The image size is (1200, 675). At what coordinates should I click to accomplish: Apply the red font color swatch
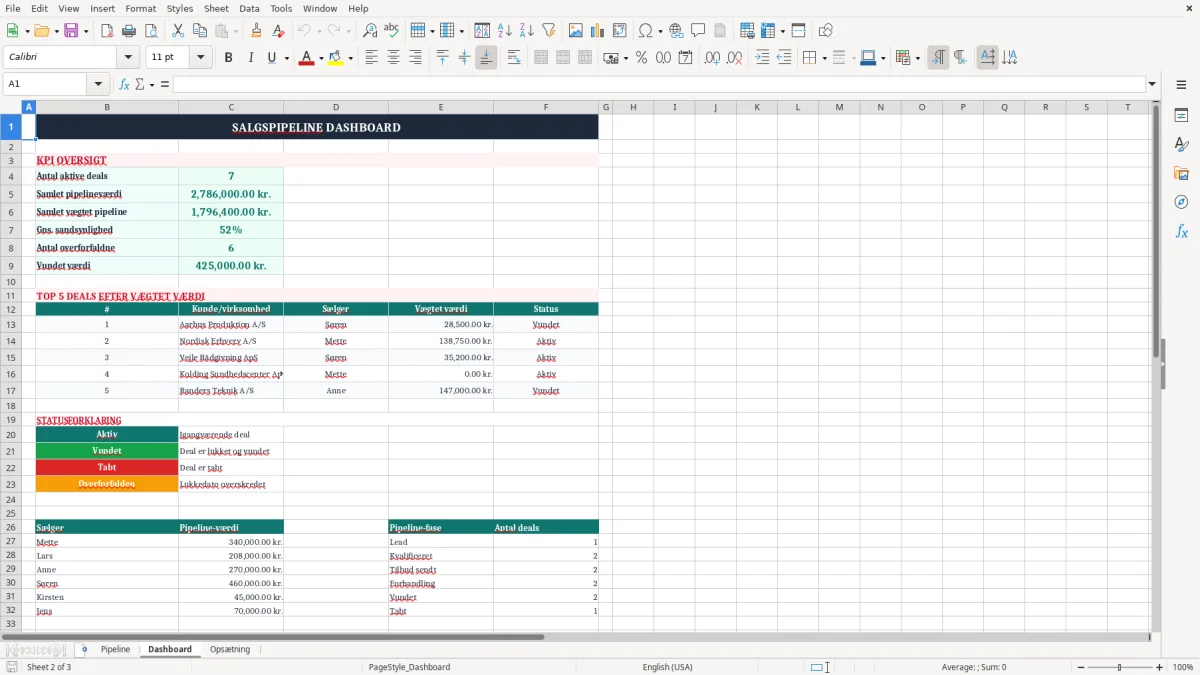[305, 58]
